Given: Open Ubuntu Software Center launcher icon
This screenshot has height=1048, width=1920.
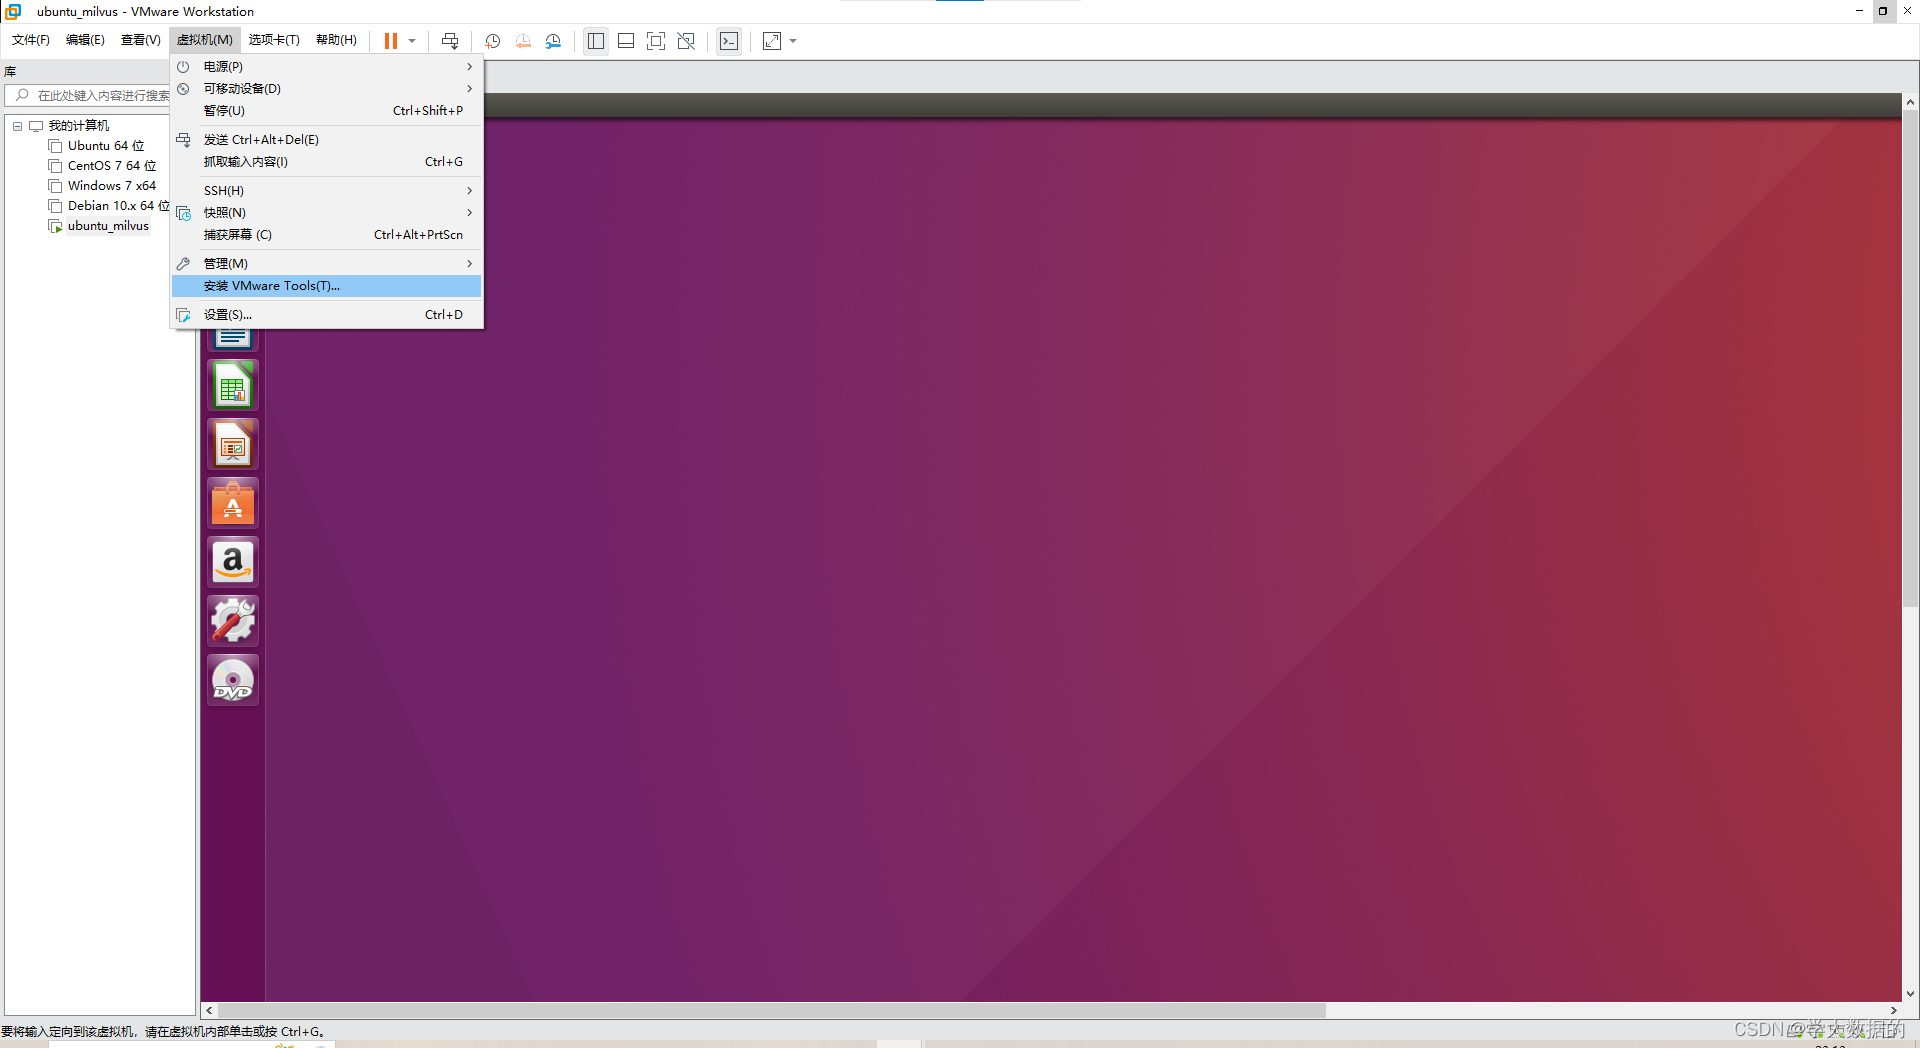Looking at the screenshot, I should 233,504.
